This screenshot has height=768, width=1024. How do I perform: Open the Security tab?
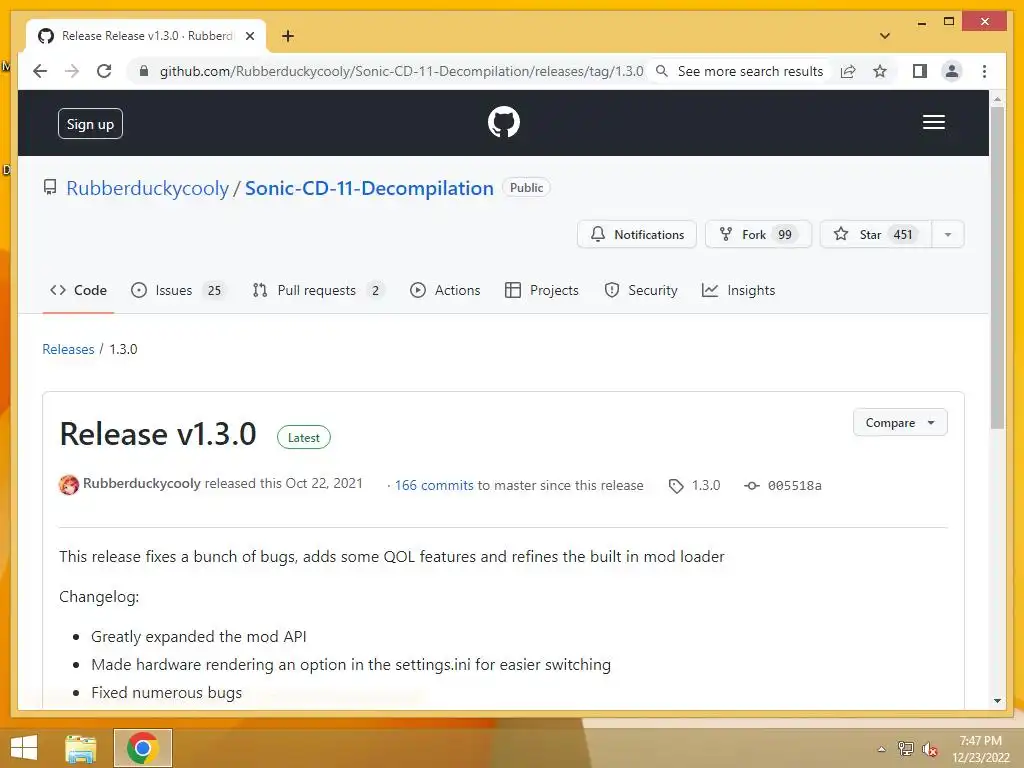(641, 290)
